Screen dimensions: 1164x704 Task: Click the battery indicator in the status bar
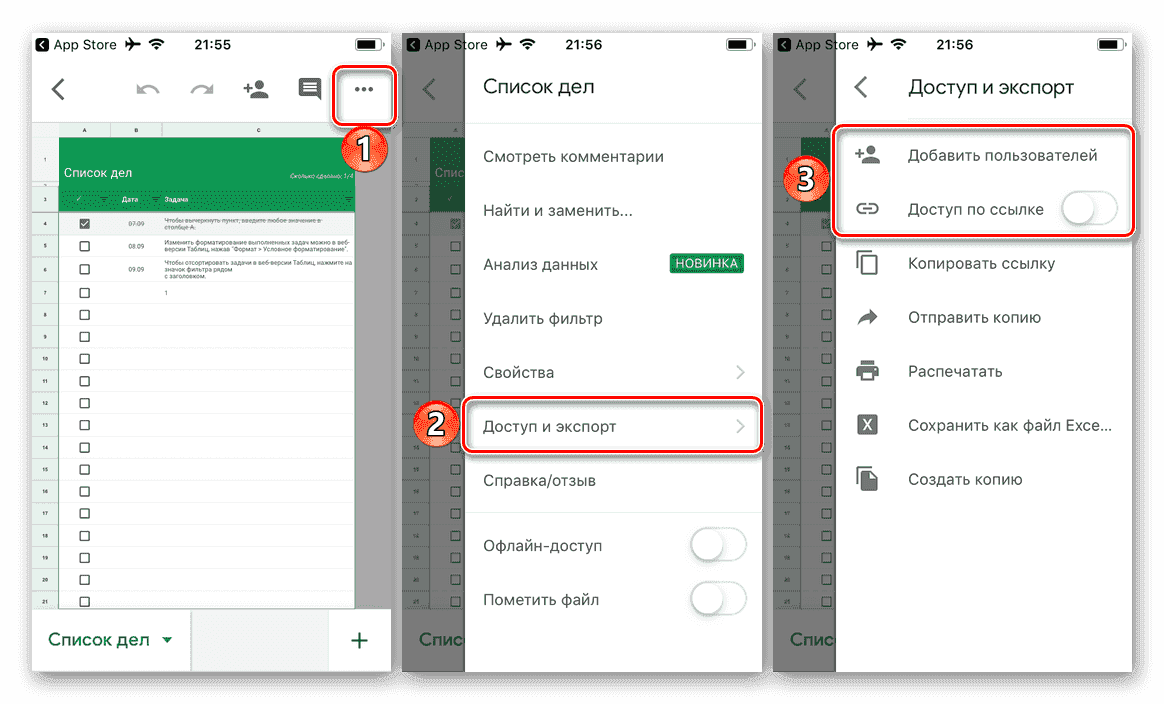pos(367,44)
